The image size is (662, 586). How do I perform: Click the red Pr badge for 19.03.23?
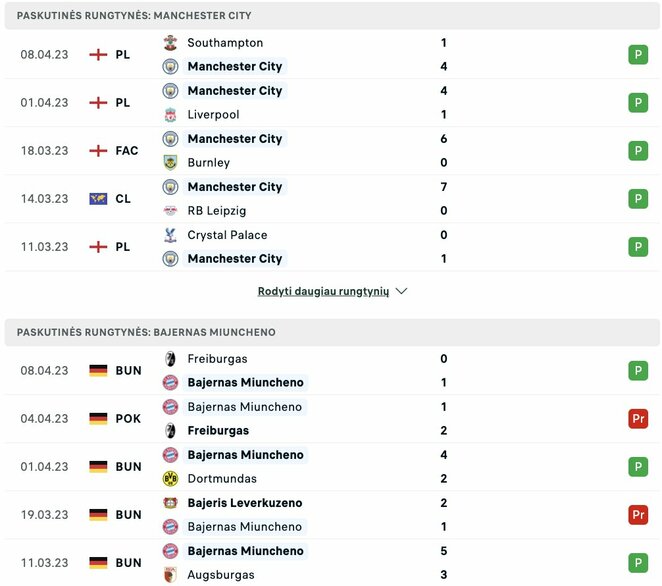tap(638, 515)
